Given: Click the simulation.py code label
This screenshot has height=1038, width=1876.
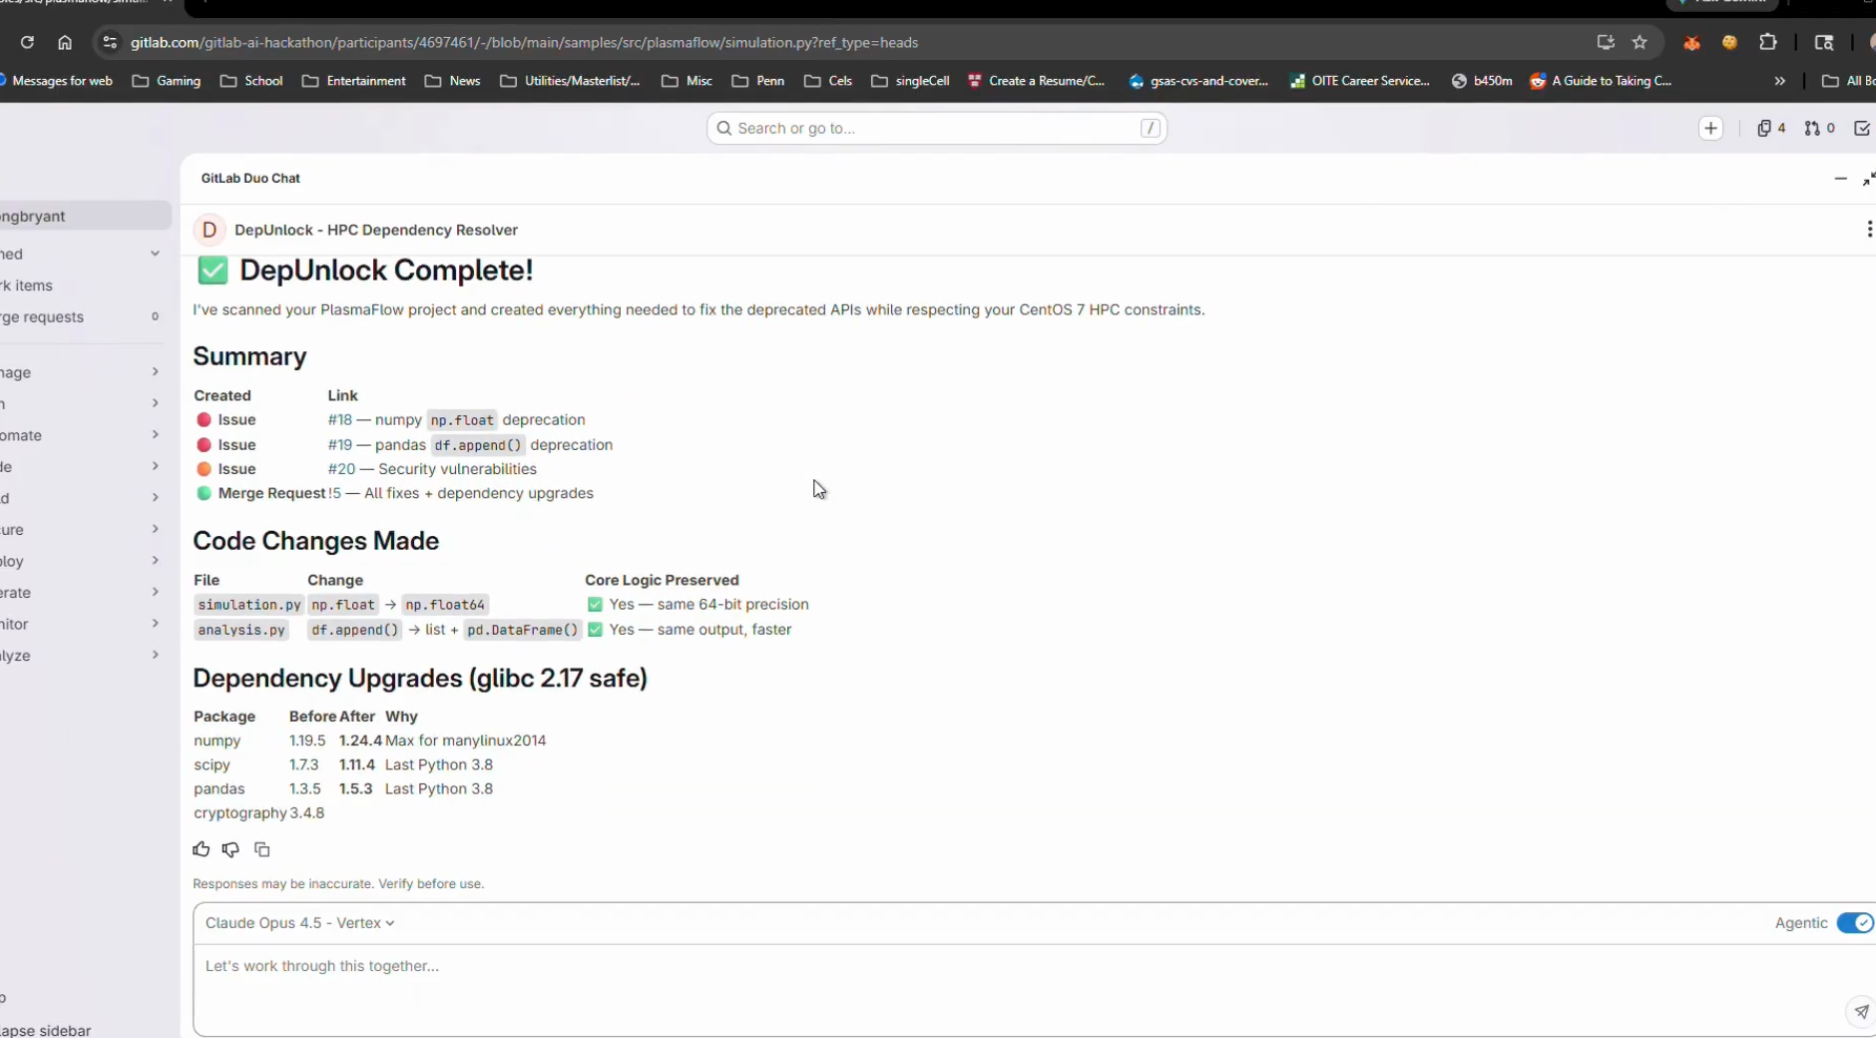Looking at the screenshot, I should tap(249, 605).
